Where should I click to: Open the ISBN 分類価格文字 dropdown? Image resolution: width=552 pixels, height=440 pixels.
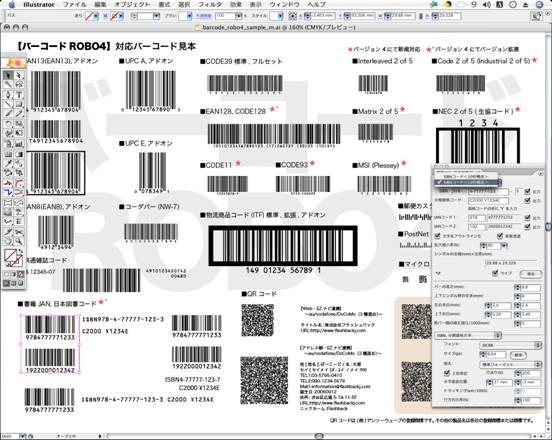468,335
